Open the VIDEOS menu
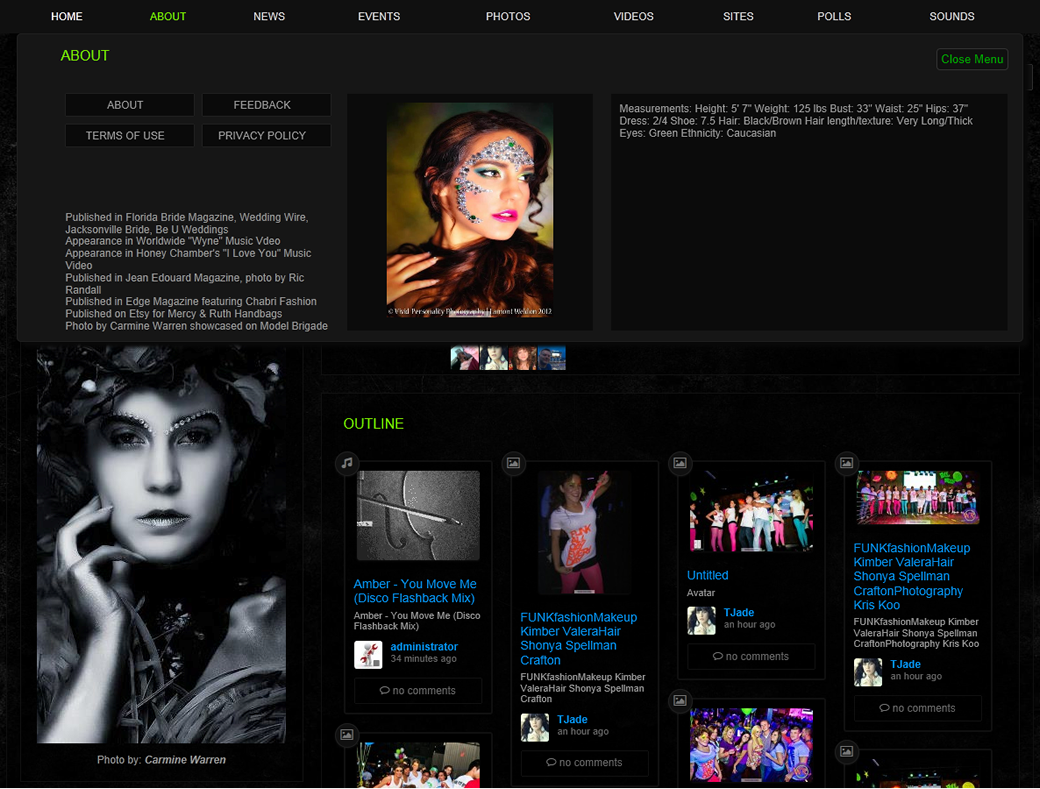Screen dimensions: 1040x789 point(633,17)
